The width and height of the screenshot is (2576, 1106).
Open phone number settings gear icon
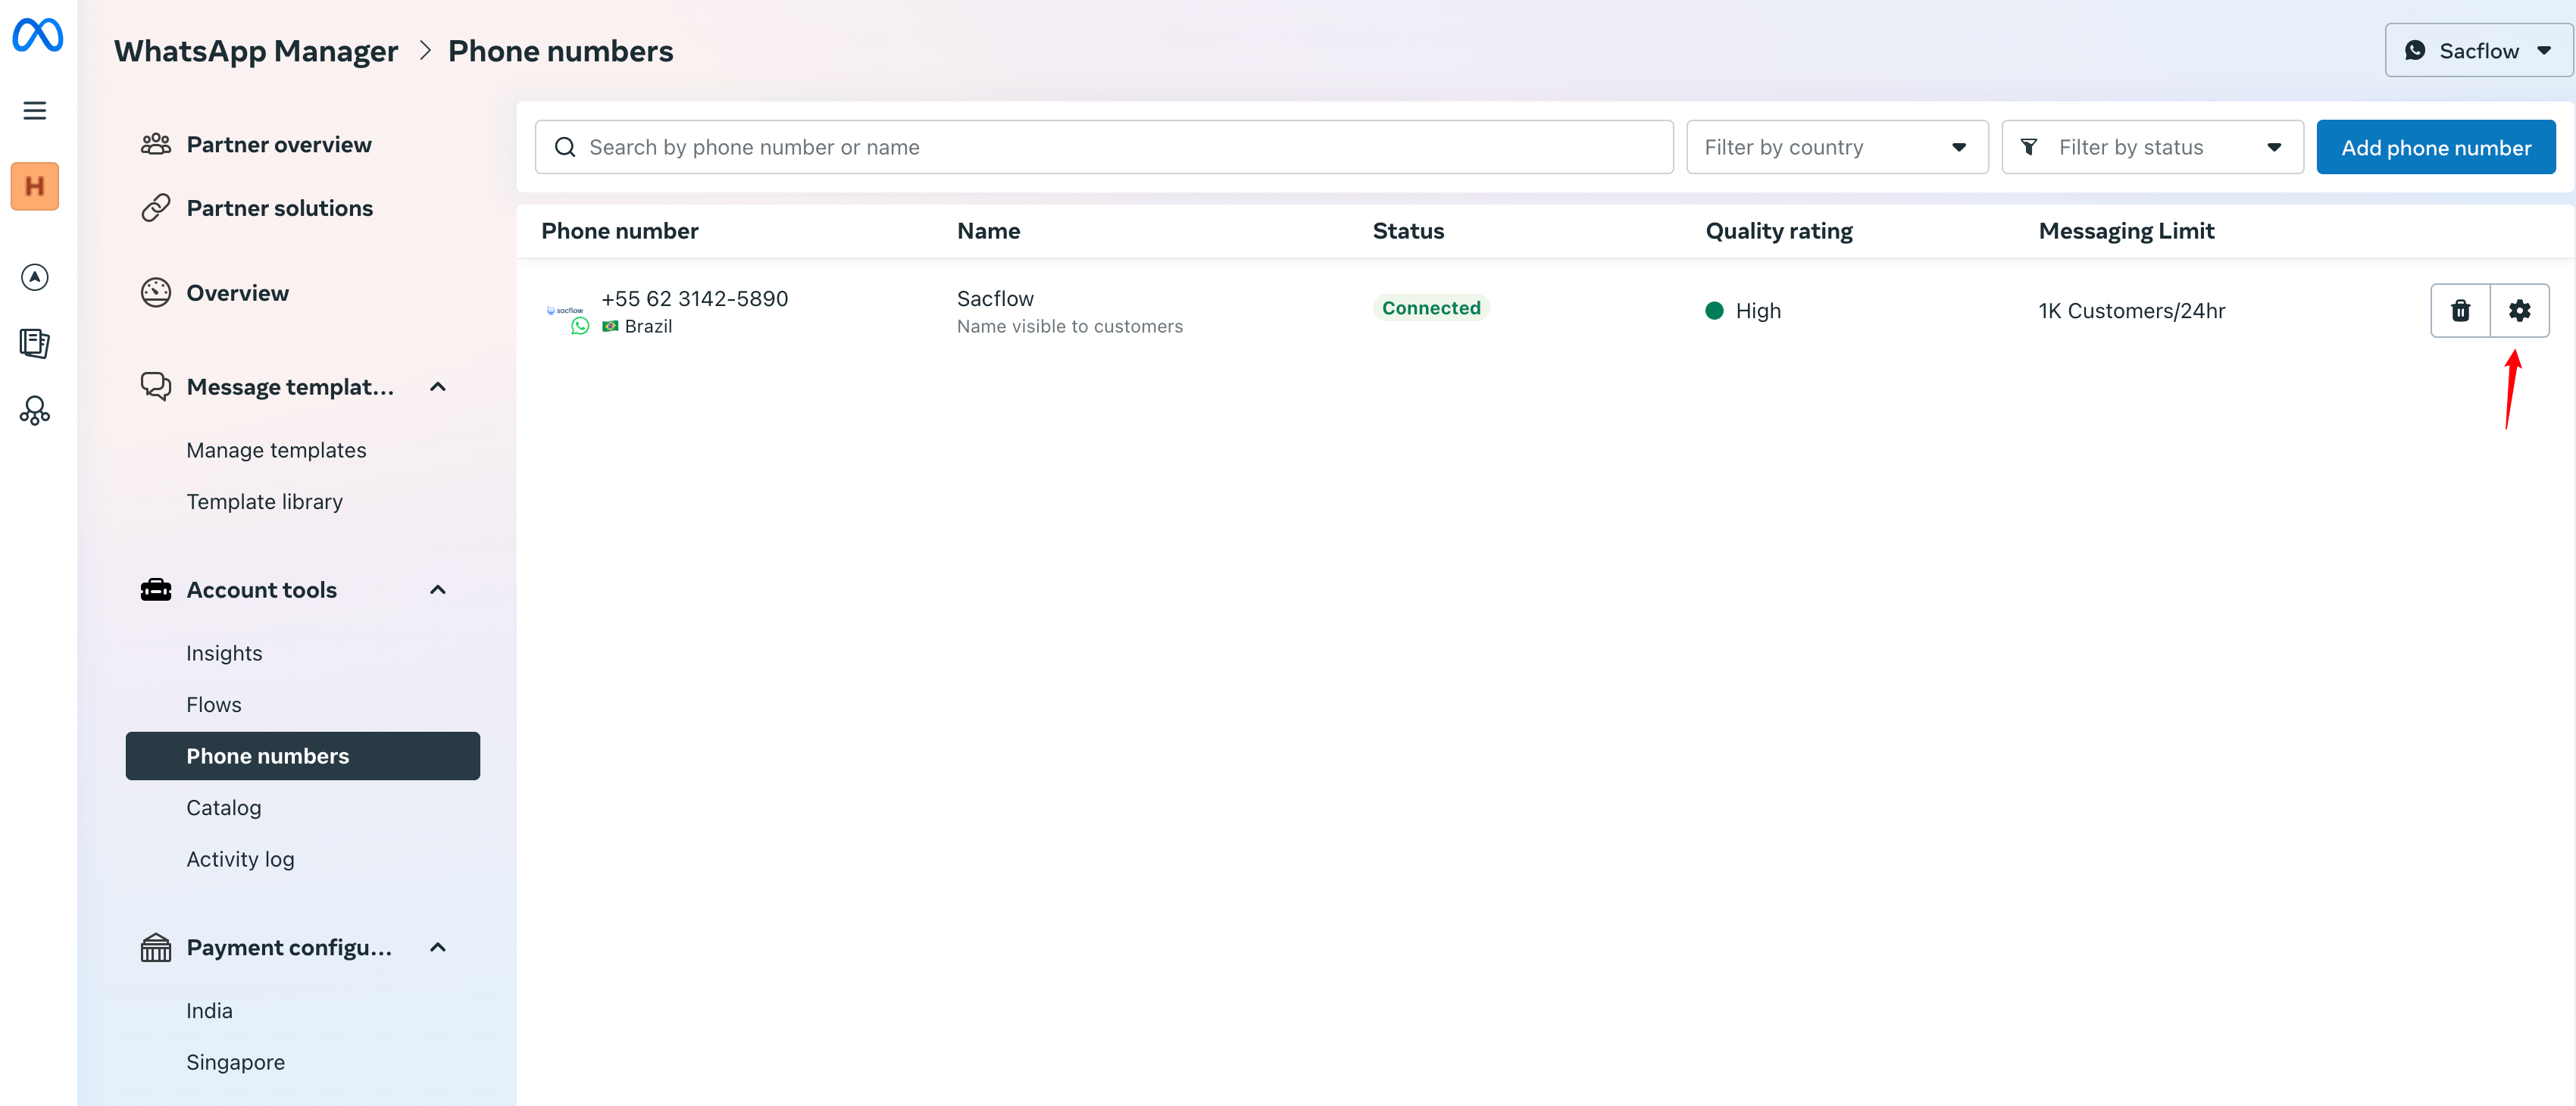click(x=2519, y=311)
